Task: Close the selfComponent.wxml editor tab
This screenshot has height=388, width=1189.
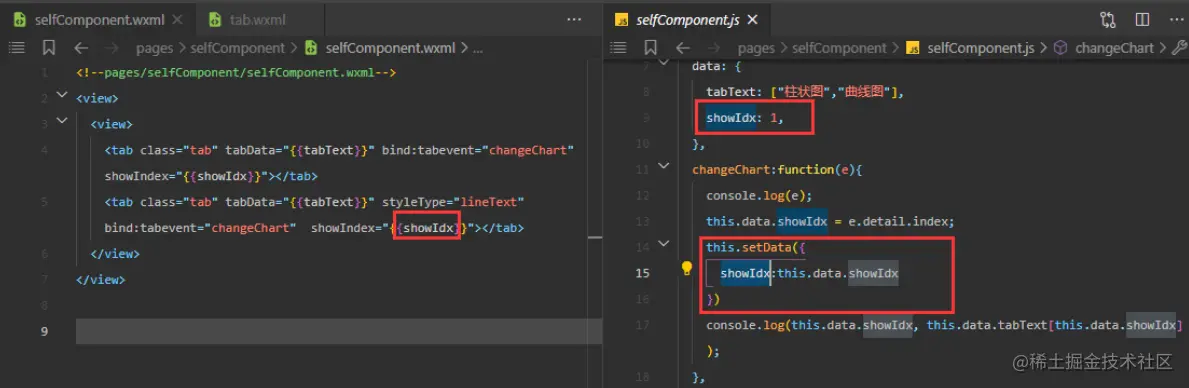Action: click(x=177, y=20)
